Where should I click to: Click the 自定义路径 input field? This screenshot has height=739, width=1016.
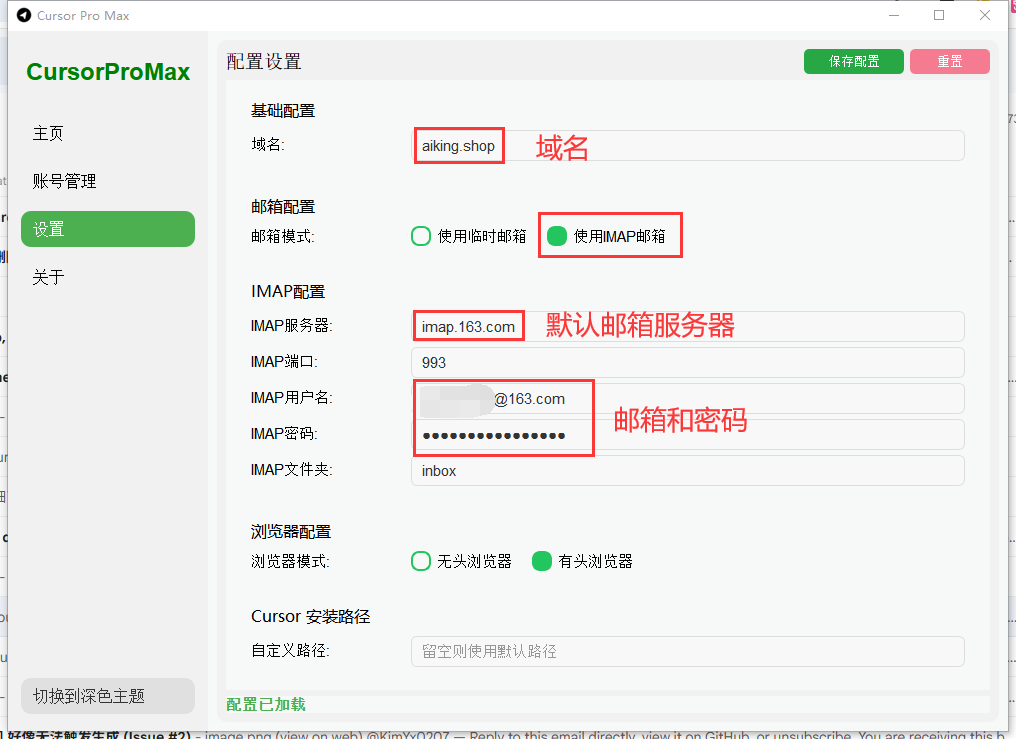point(687,651)
